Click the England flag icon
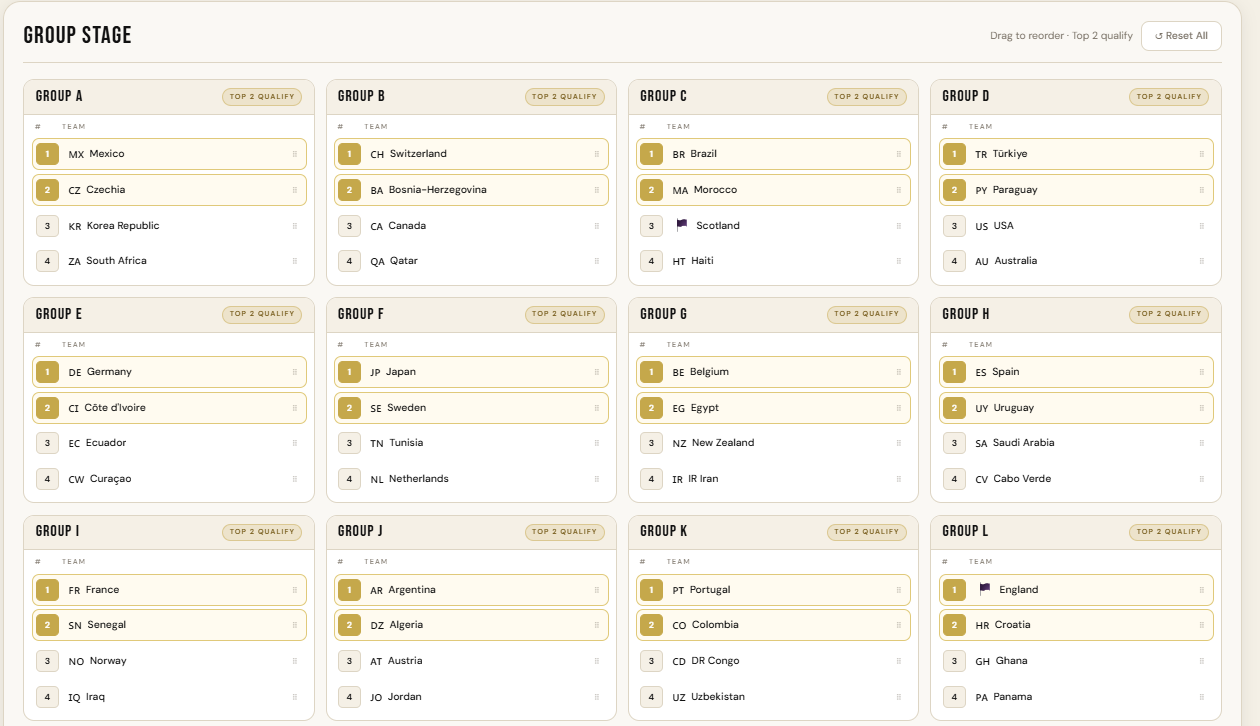 [985, 589]
